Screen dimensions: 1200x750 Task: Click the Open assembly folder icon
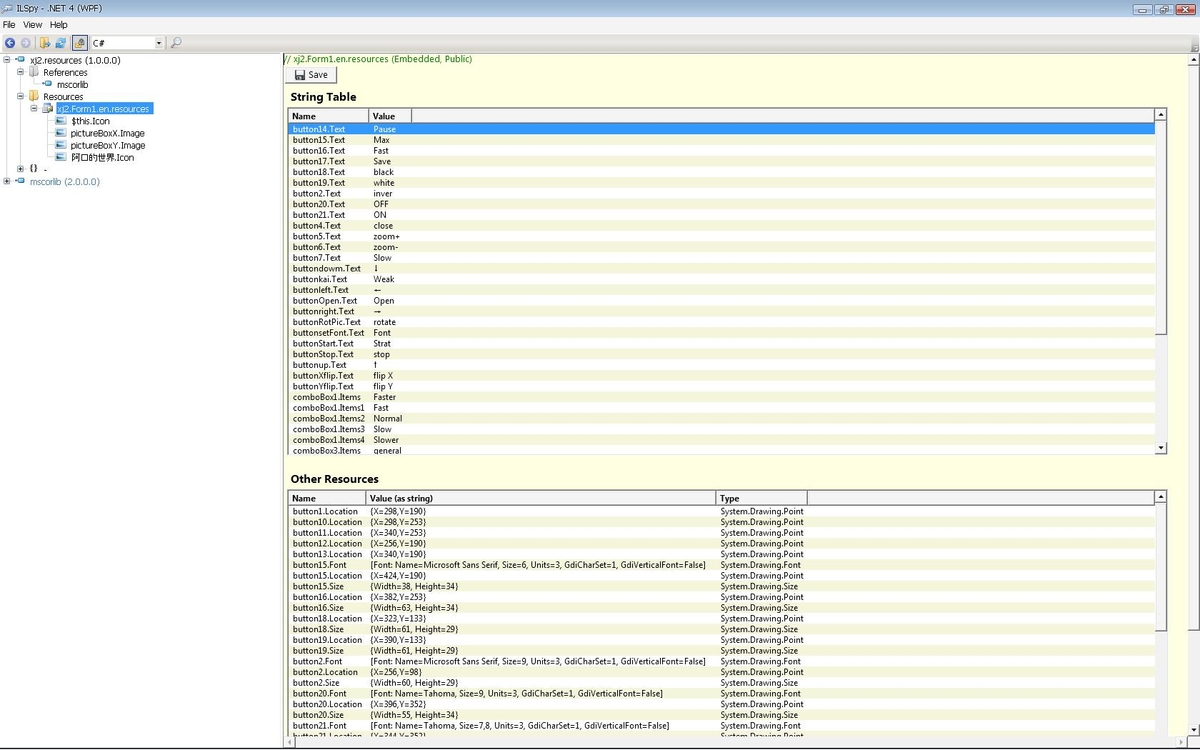(x=45, y=43)
